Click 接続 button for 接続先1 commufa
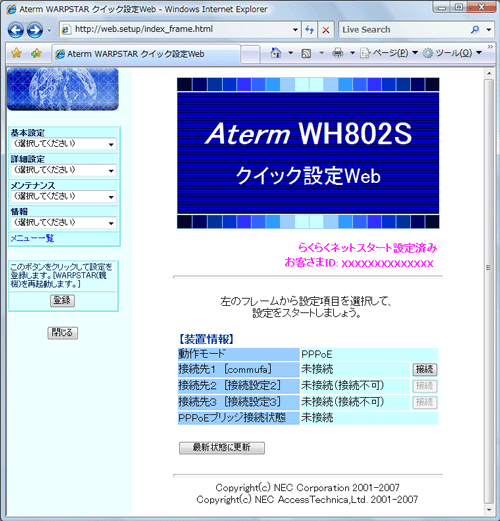The image size is (500, 521). pos(425,369)
